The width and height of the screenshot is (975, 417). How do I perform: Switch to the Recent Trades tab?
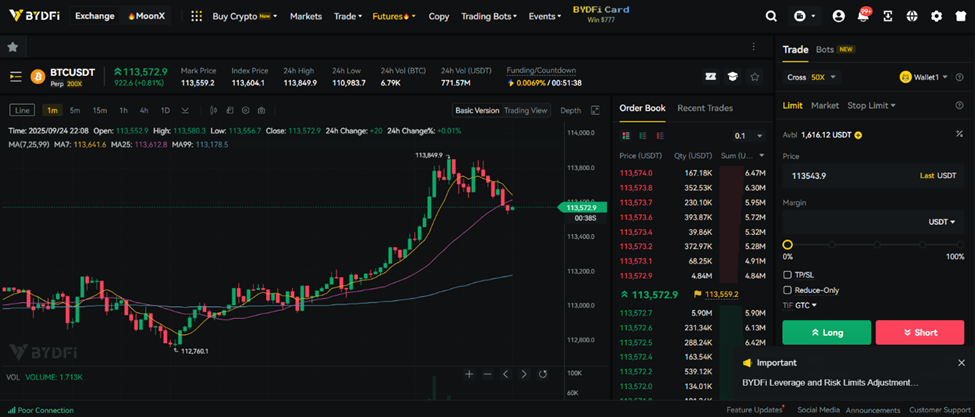click(x=705, y=108)
